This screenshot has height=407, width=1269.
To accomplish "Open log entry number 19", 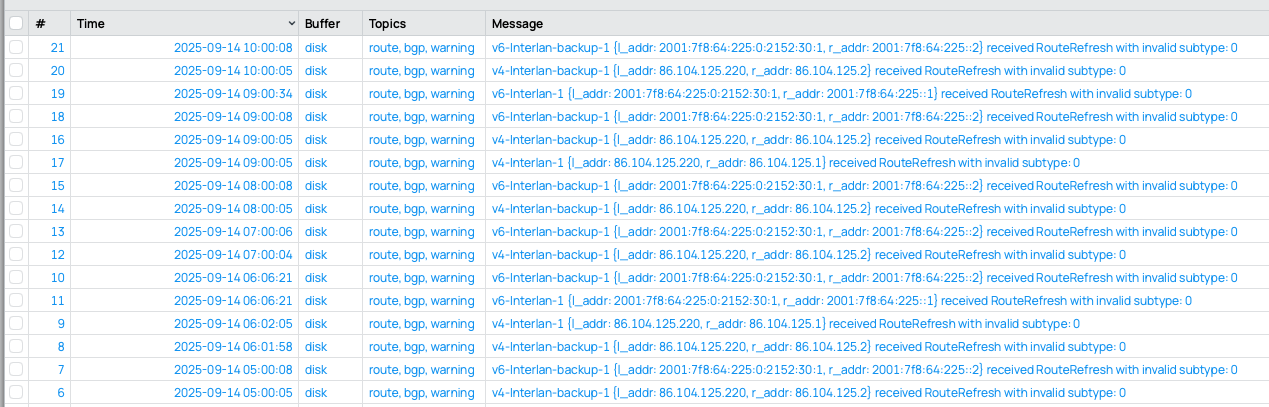I will tap(57, 94).
